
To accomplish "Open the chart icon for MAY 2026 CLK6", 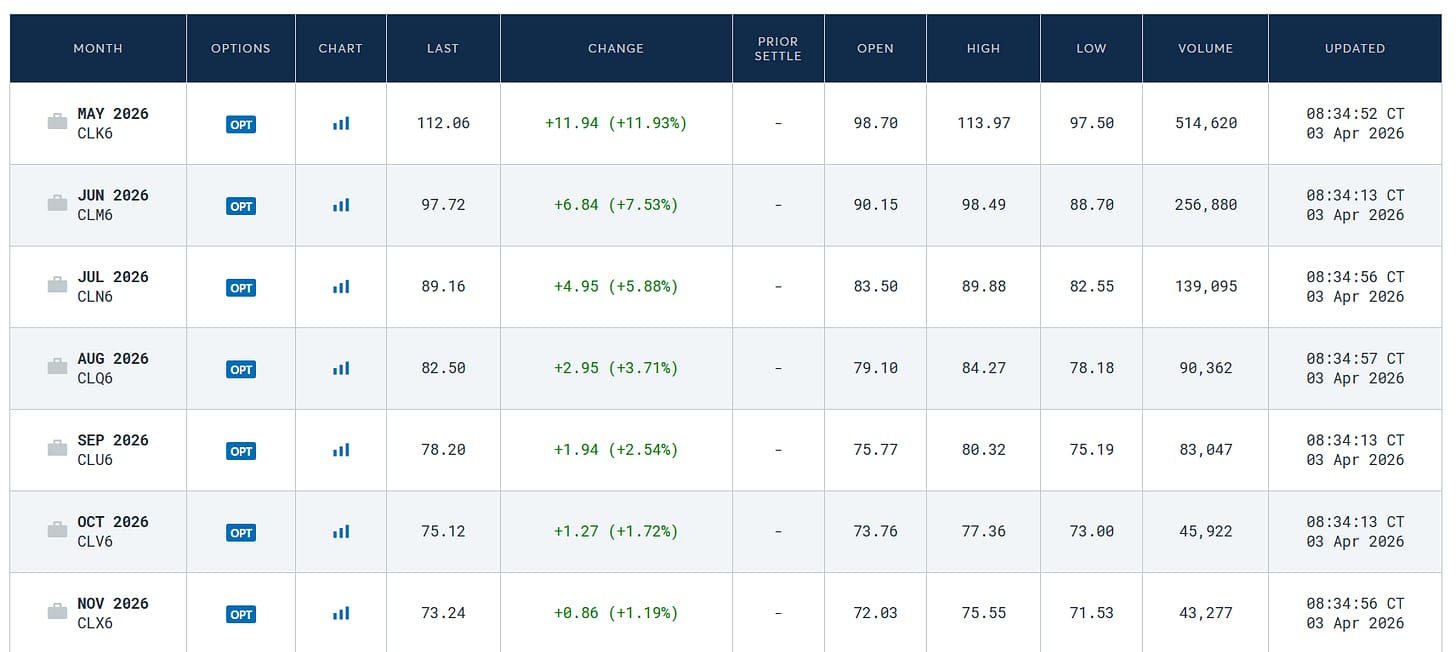I will point(341,123).
